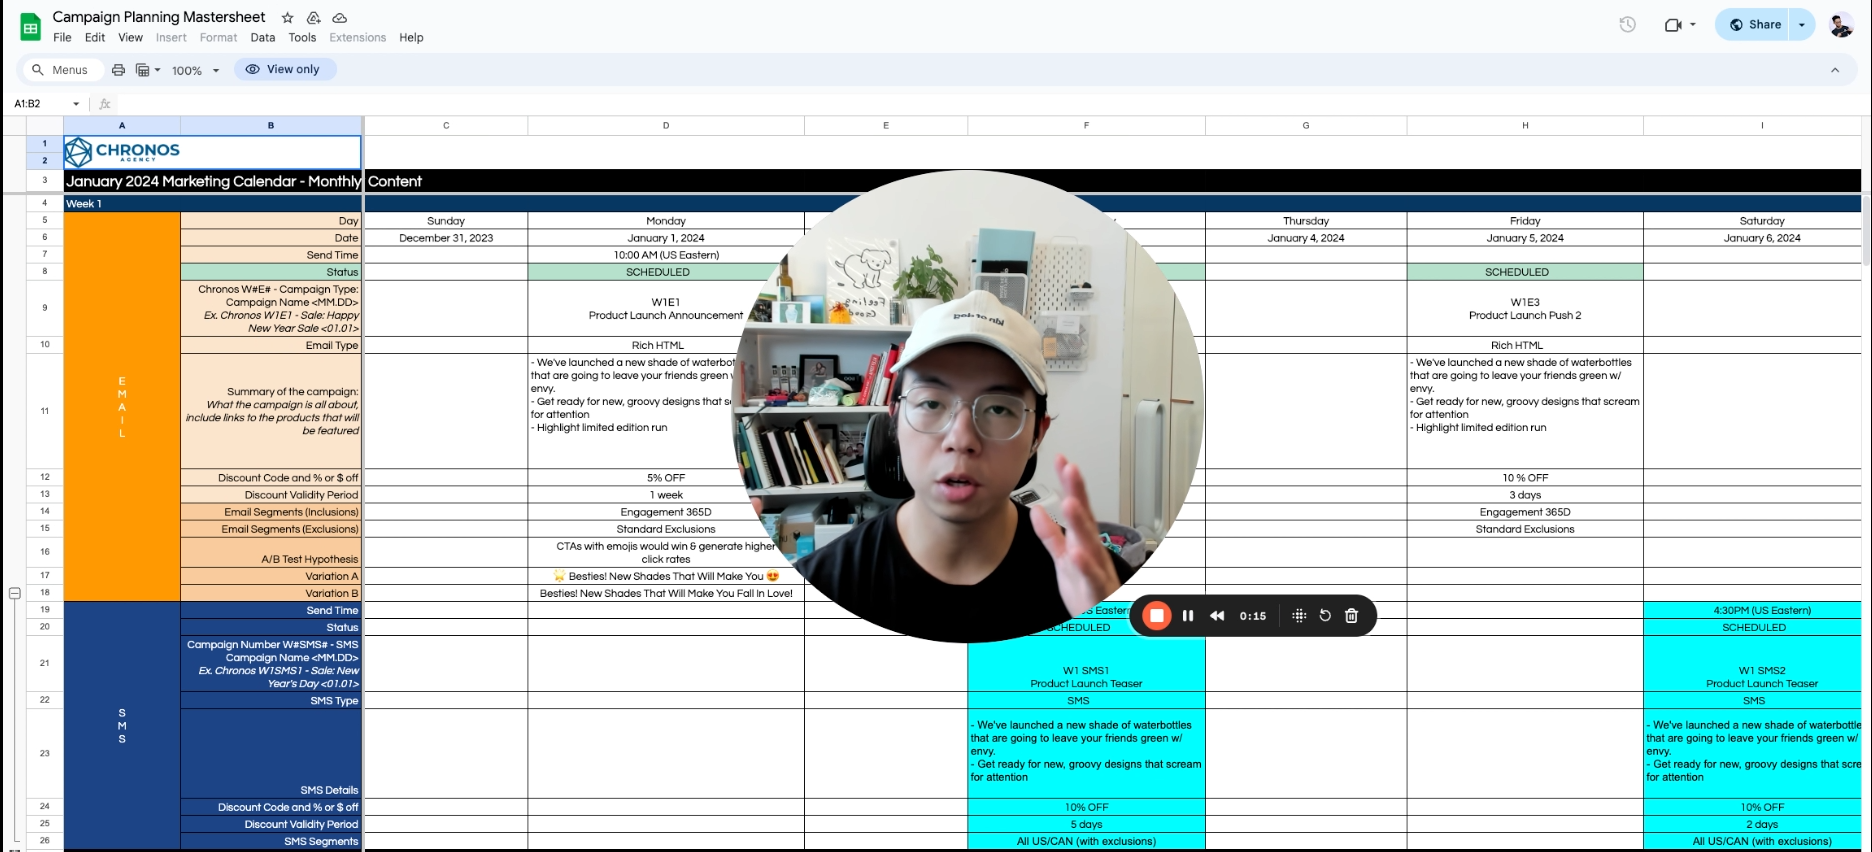Click the Share button
The width and height of the screenshot is (1872, 852).
point(1755,25)
